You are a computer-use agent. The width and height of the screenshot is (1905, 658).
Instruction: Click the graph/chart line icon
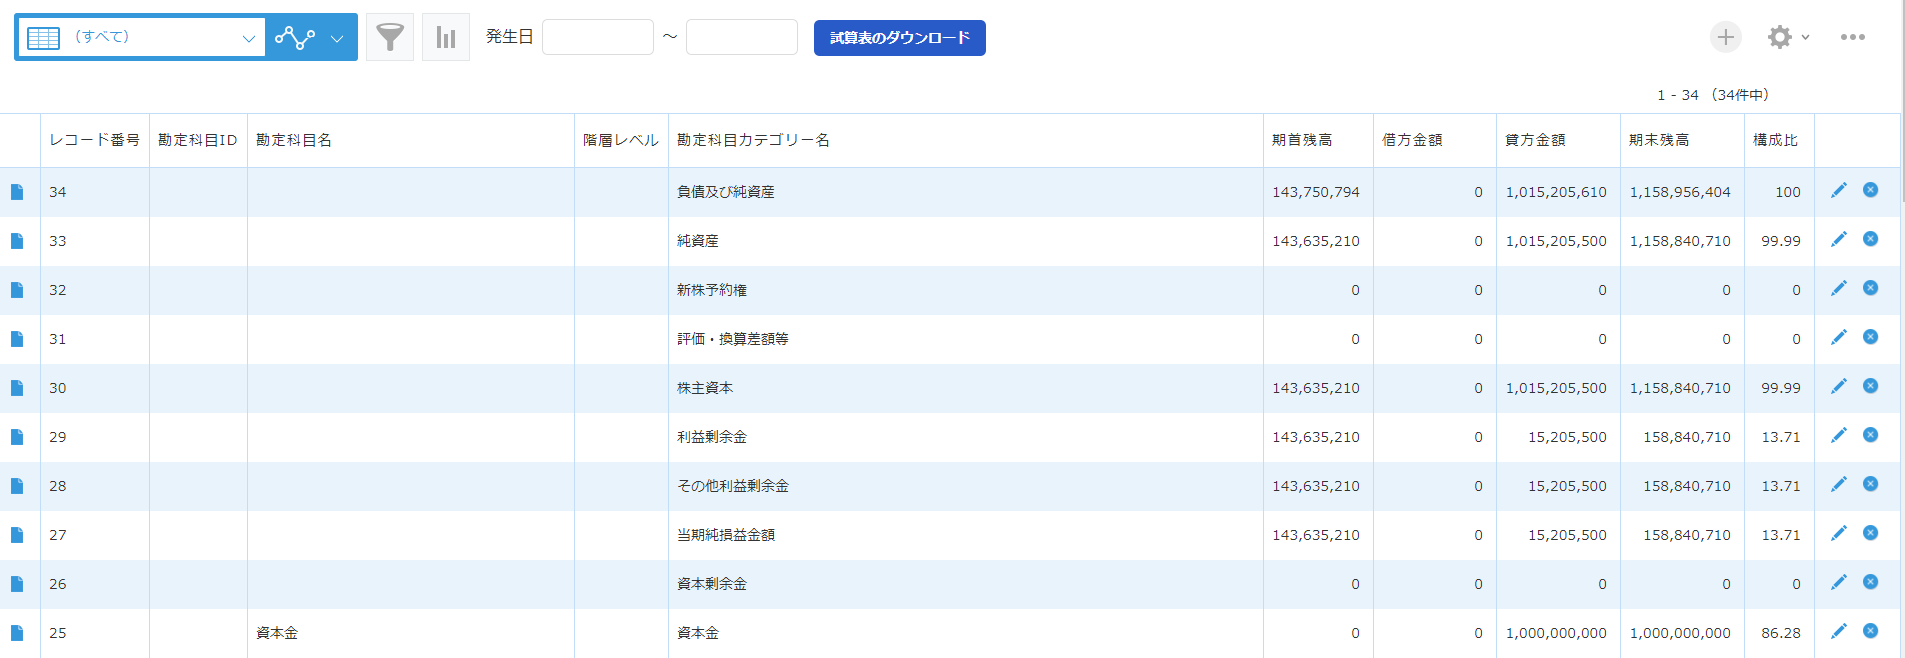click(x=295, y=38)
